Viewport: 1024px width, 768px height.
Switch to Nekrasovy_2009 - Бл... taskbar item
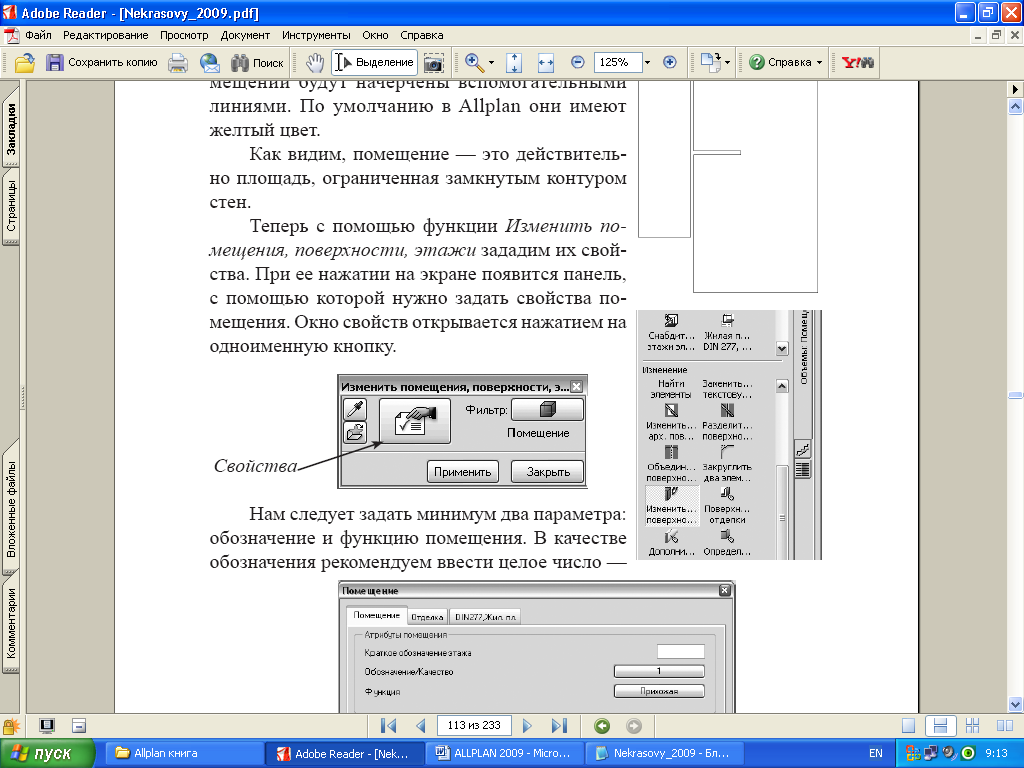pos(665,753)
